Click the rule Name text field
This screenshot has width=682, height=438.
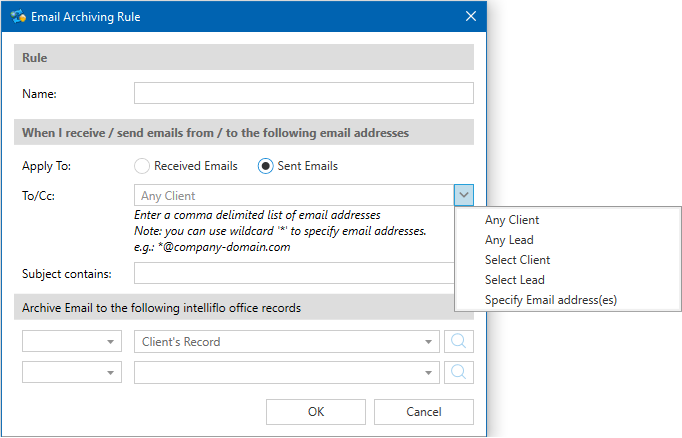[303, 93]
